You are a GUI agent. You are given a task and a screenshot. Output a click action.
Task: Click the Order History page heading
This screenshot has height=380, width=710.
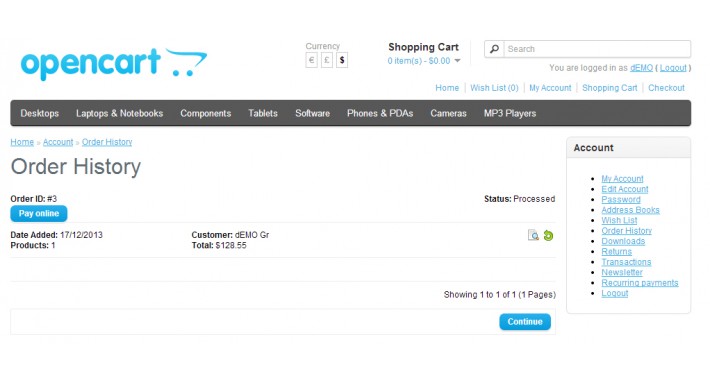click(x=76, y=167)
